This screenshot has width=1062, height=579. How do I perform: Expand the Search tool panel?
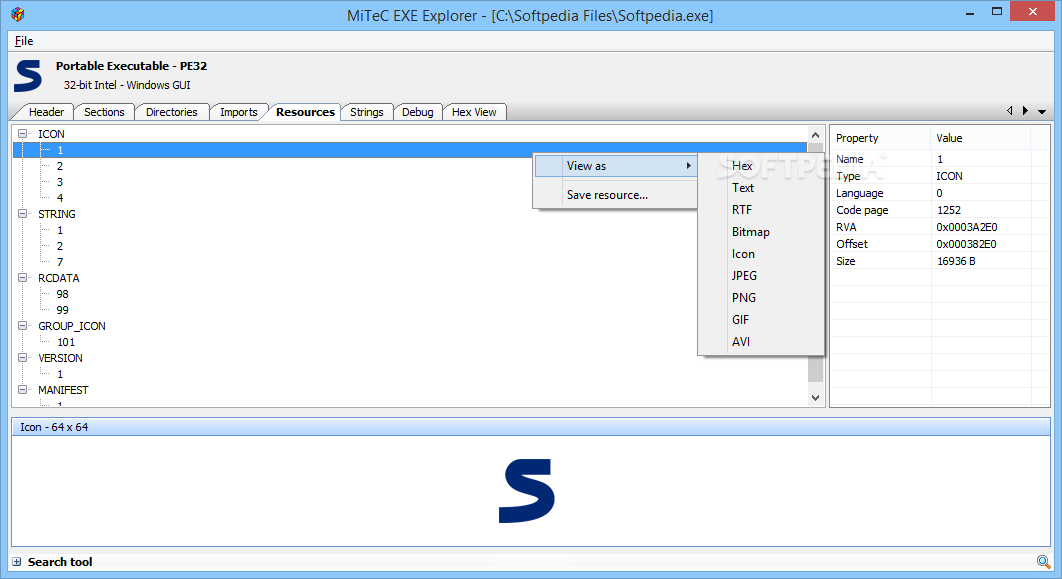17,561
